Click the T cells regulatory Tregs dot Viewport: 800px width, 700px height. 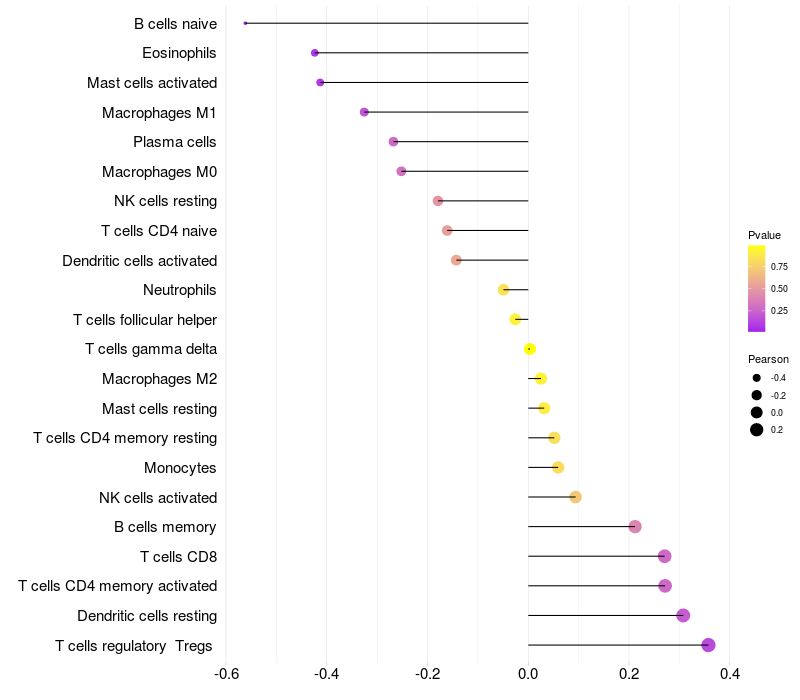(x=708, y=645)
